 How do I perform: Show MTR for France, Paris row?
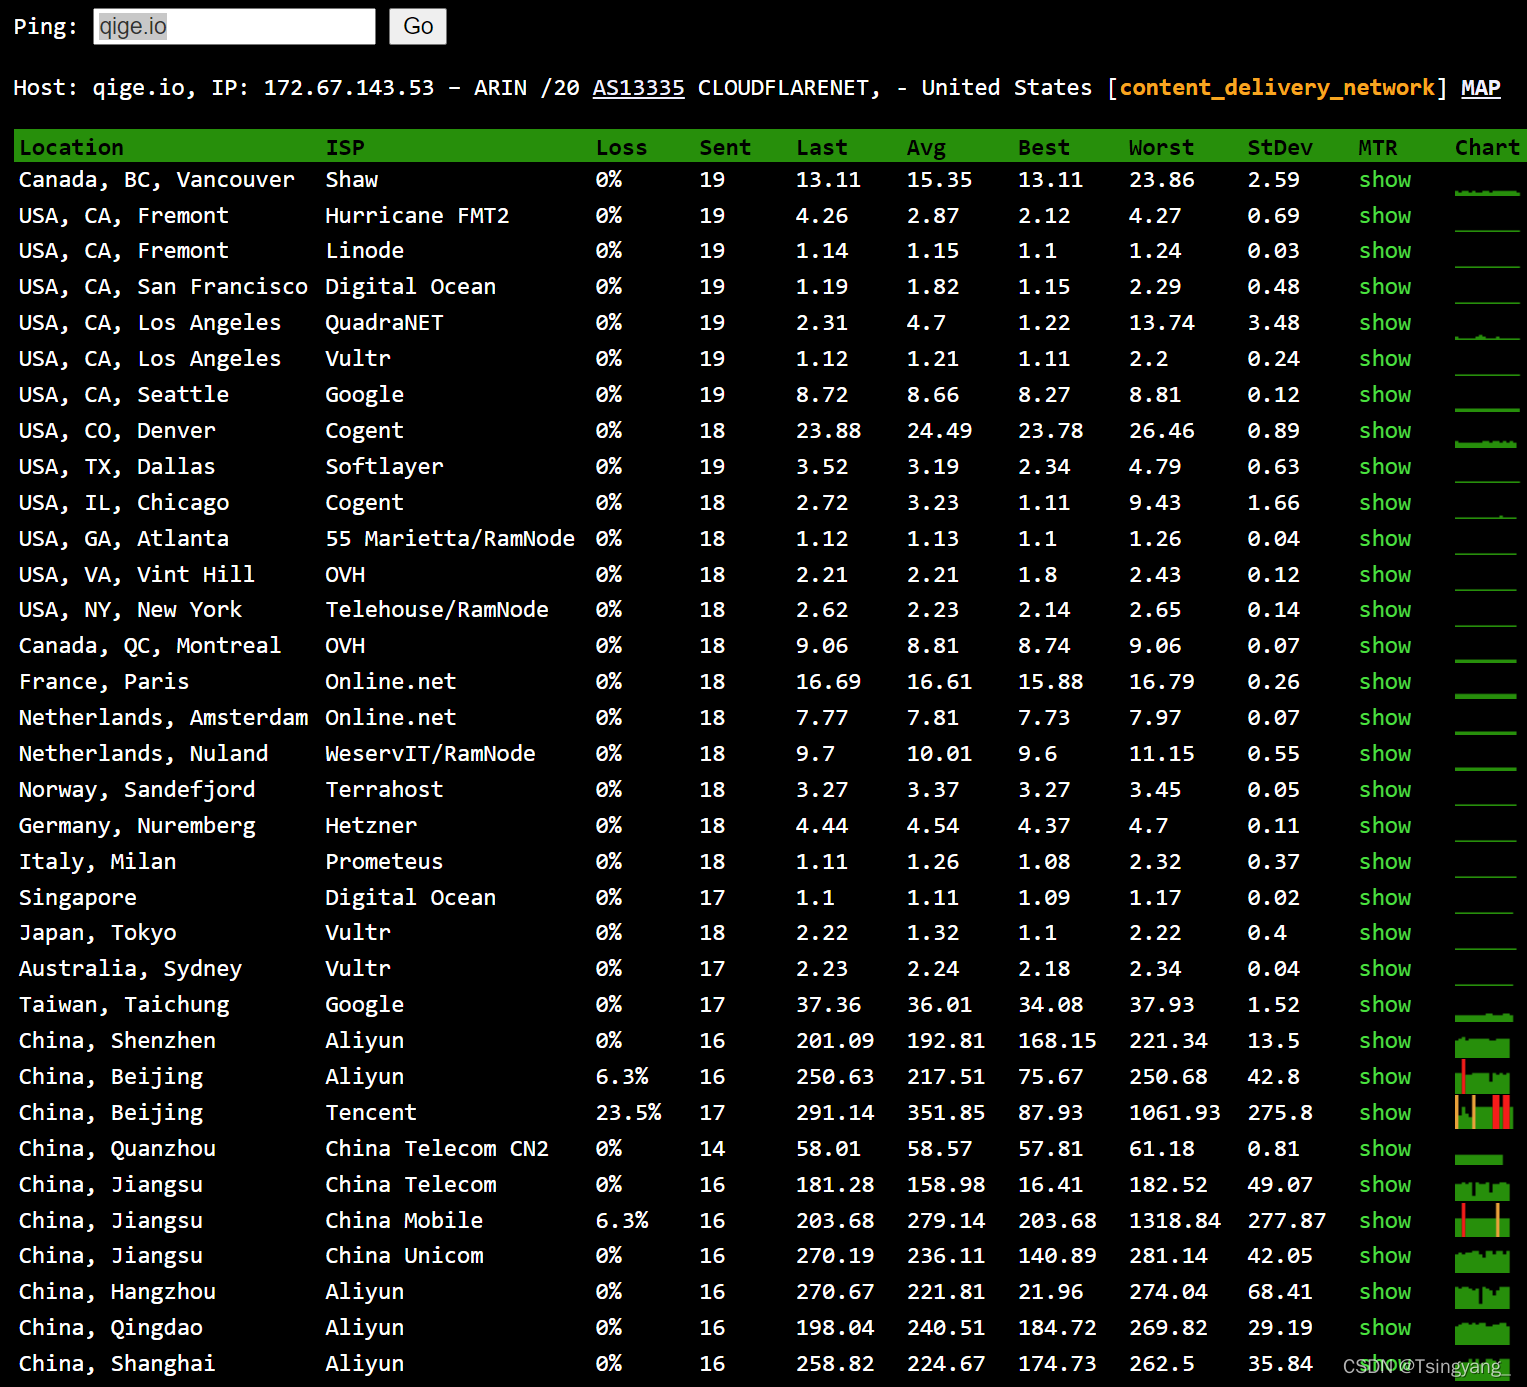point(1385,682)
